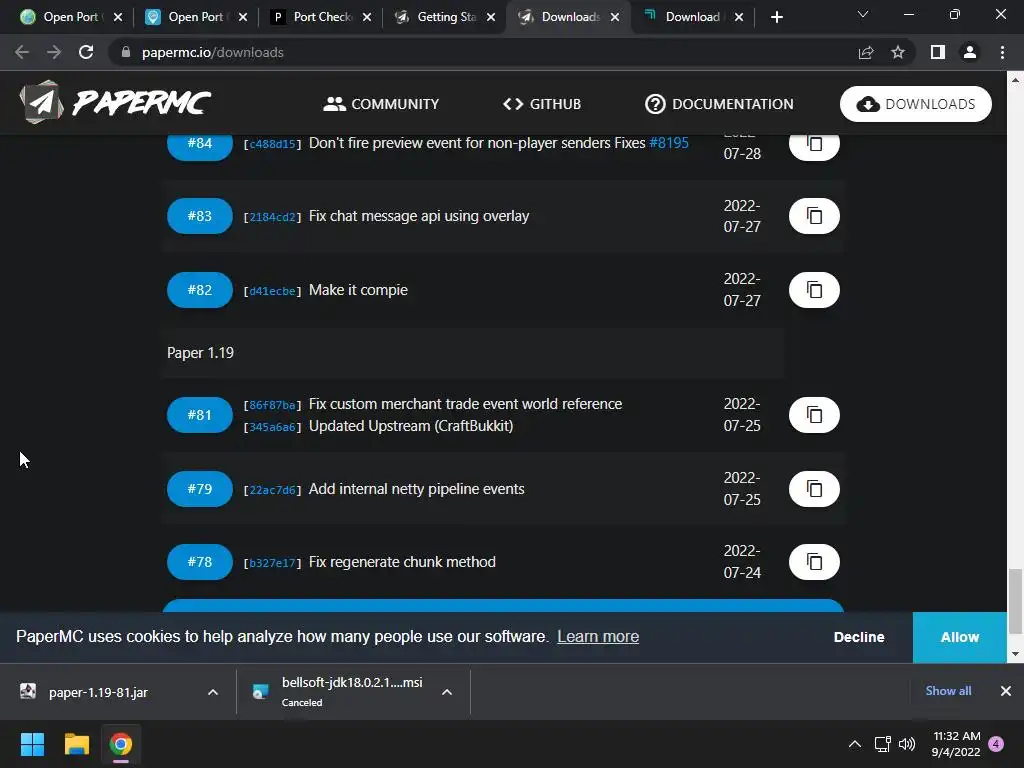Open commit 345a6a6 link
Screen dimensions: 1024x768
coord(272,427)
